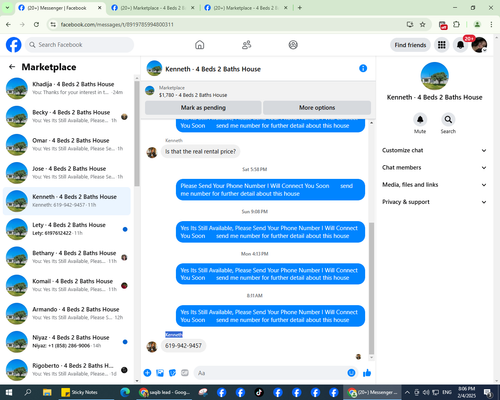Open the profile circle icon in top navigation
Screen dimensions: 500x400
(x=293, y=45)
